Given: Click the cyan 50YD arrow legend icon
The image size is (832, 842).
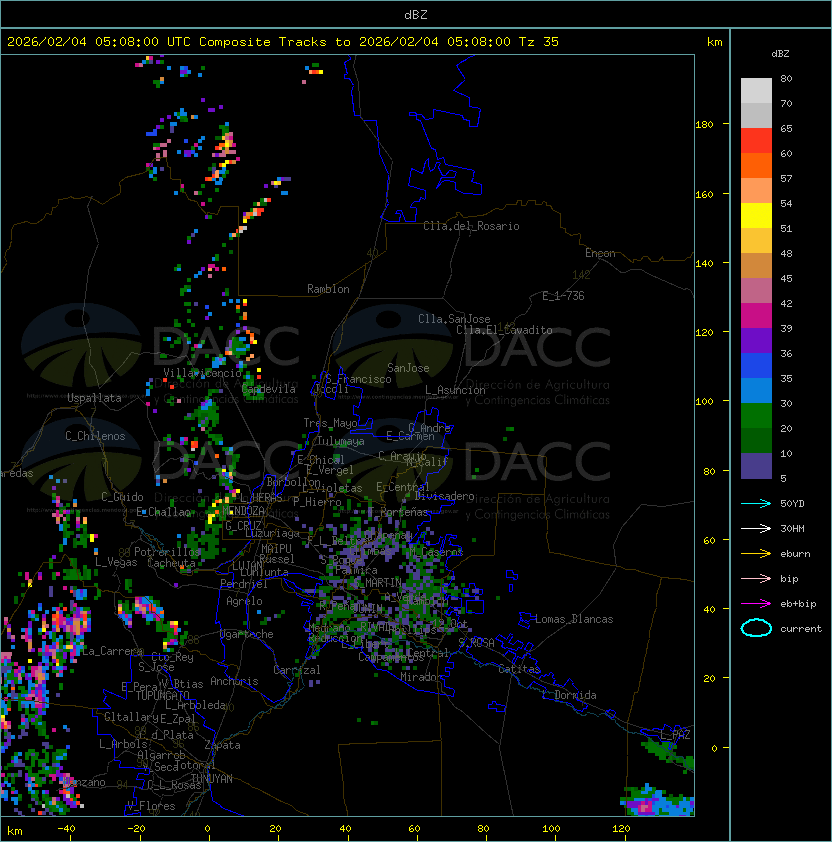Looking at the screenshot, I should (756, 503).
